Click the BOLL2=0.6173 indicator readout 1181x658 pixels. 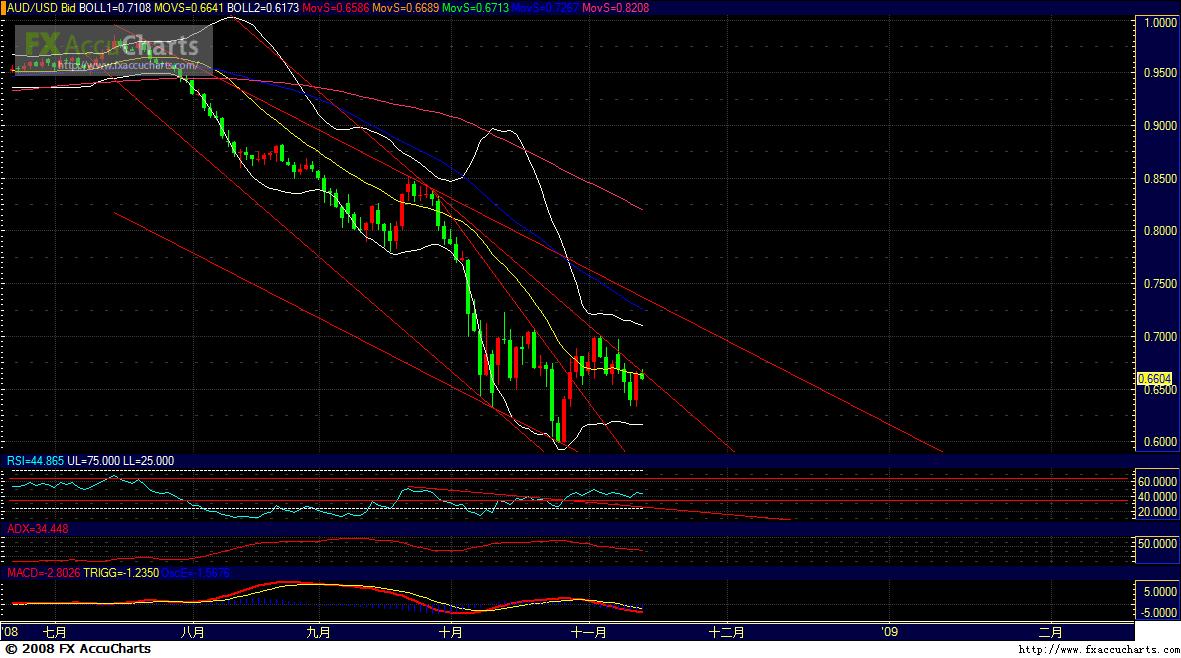[x=263, y=8]
